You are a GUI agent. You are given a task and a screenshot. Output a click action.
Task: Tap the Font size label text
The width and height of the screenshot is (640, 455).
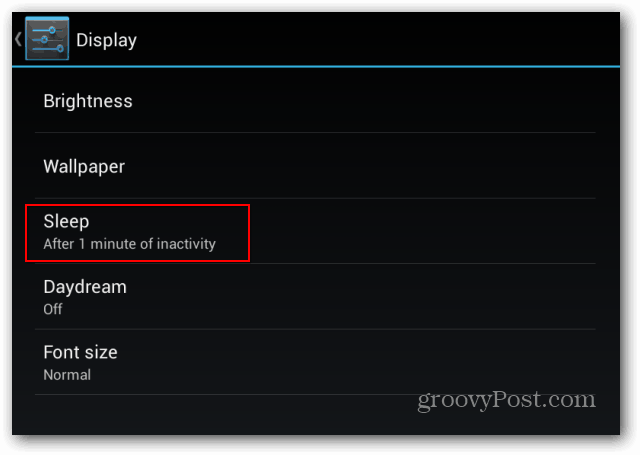80,352
